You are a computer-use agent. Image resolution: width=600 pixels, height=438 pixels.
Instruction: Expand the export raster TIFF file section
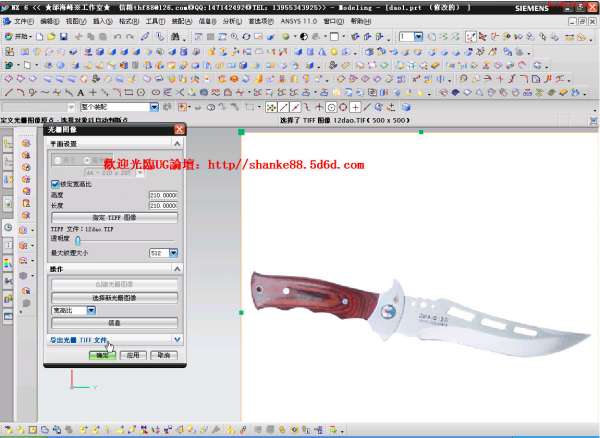point(177,340)
